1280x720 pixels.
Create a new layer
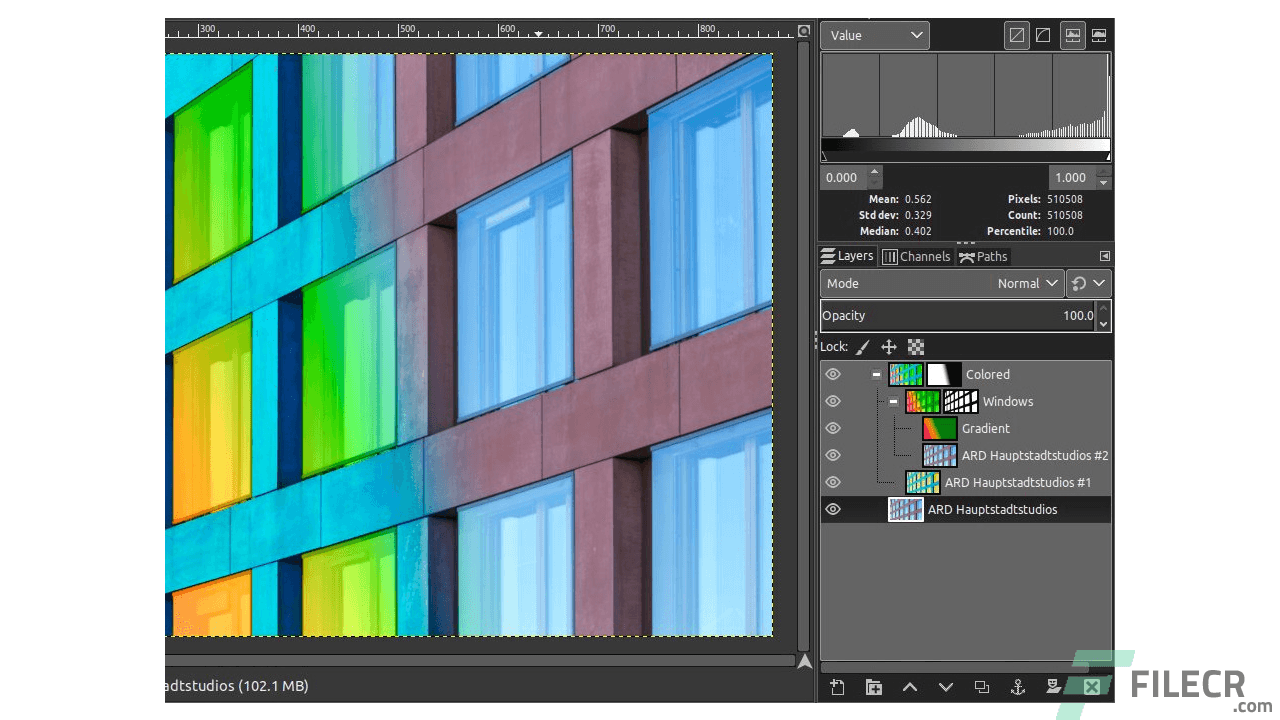[x=837, y=687]
